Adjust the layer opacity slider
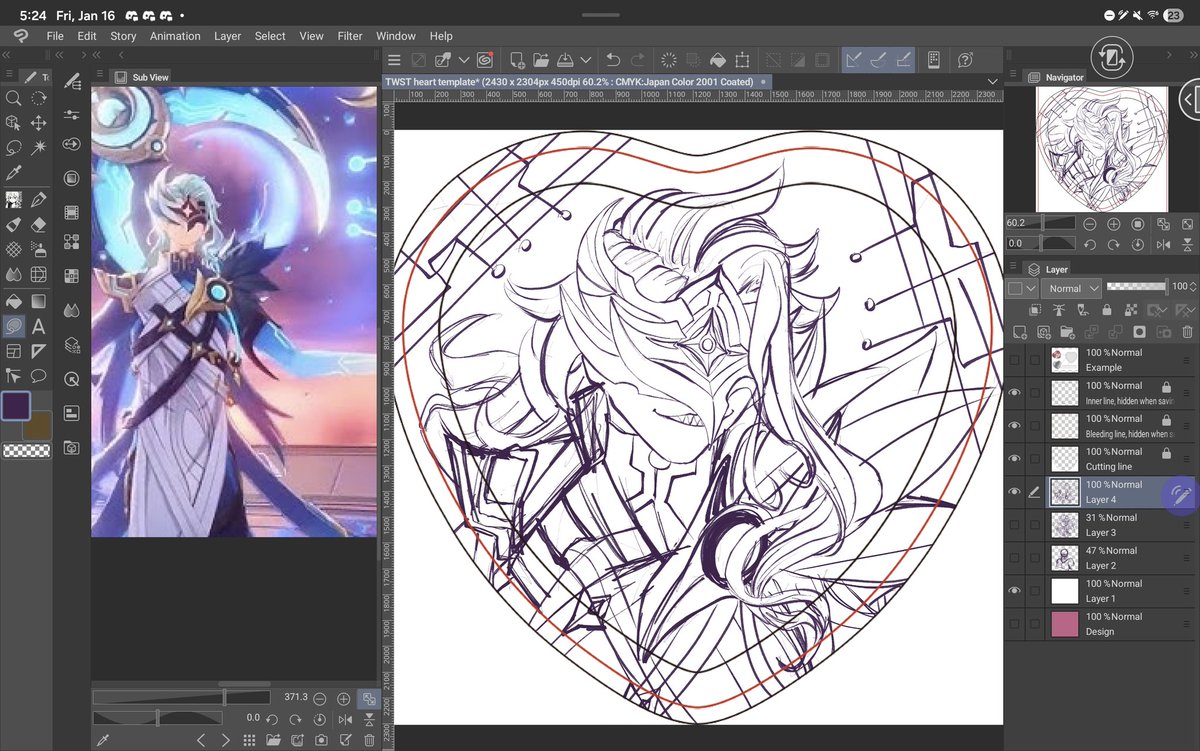This screenshot has width=1200, height=751. (1138, 287)
